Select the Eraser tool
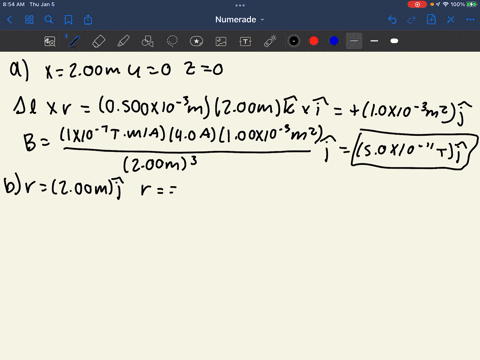Screen dimensions: 480x360 98,41
